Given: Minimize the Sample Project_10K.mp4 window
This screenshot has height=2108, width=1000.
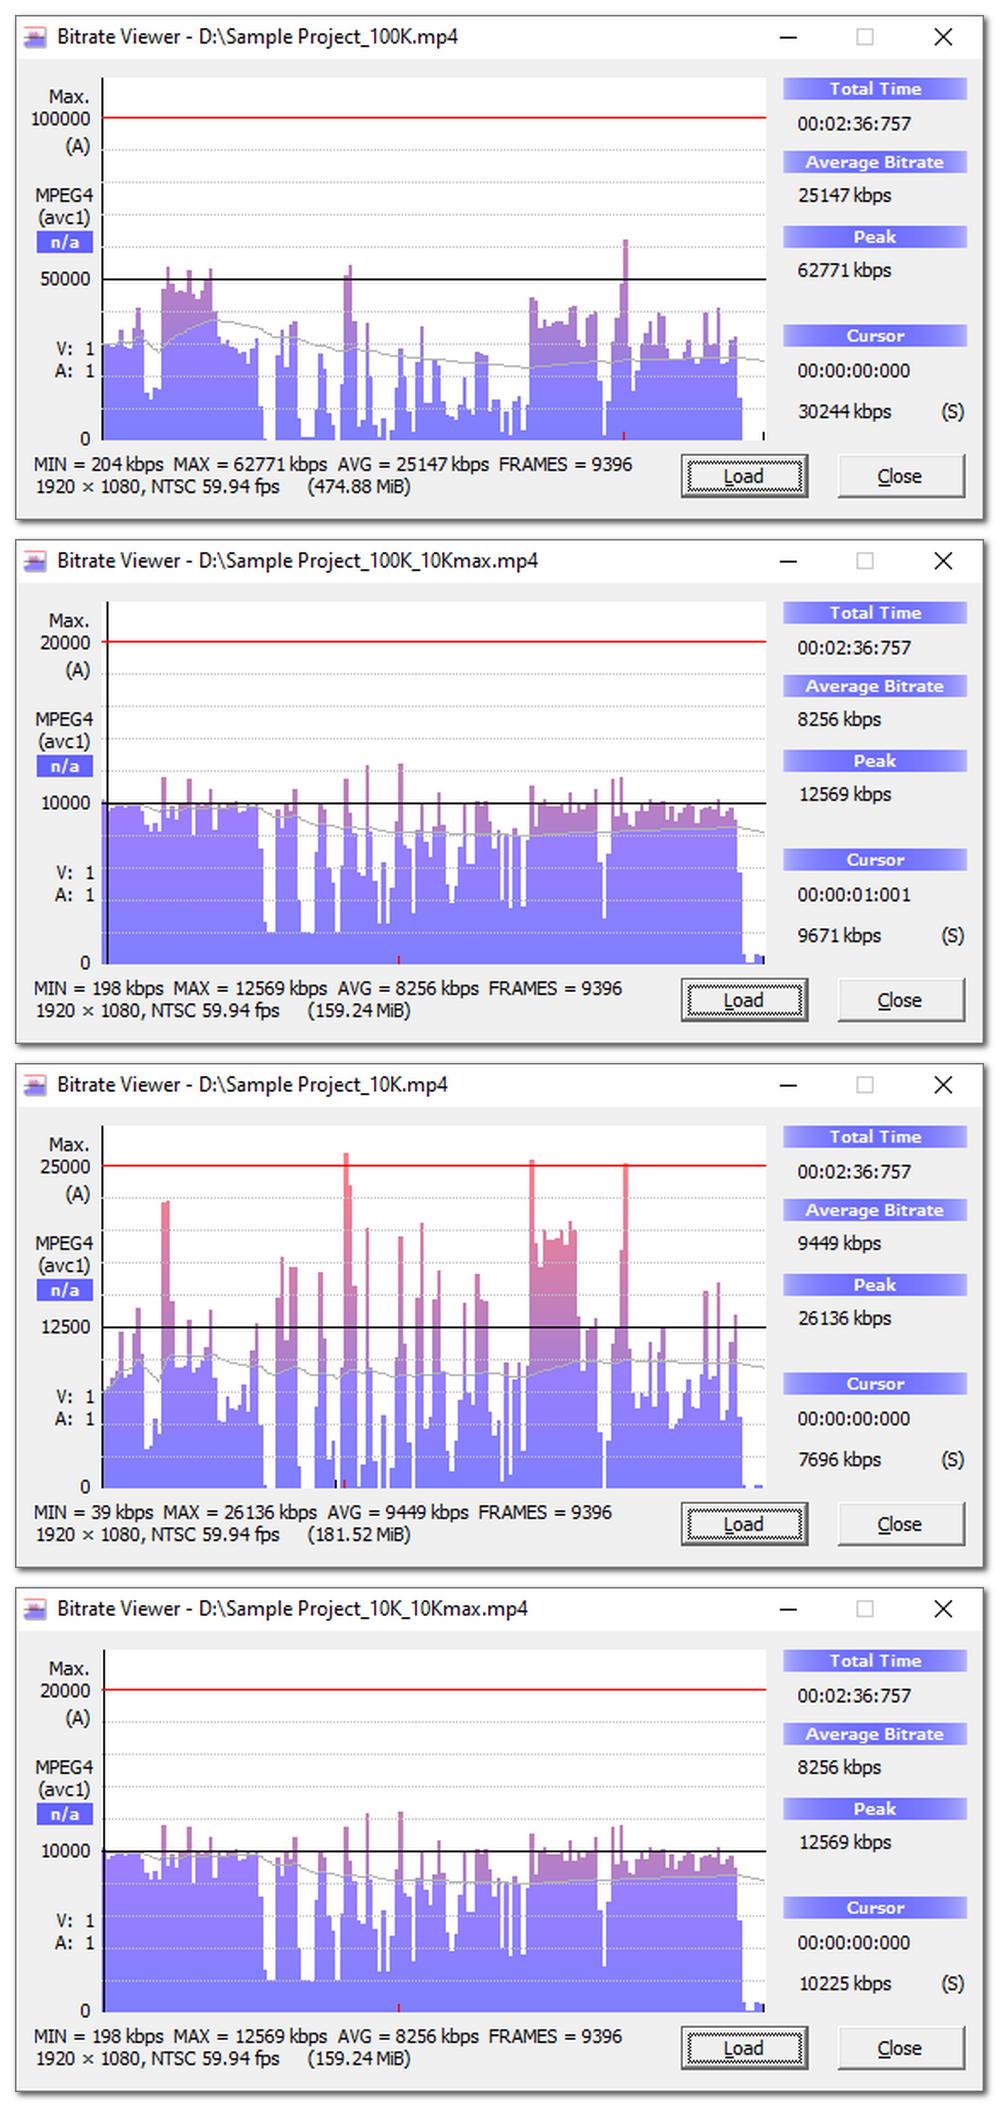Looking at the screenshot, I should tap(789, 1085).
